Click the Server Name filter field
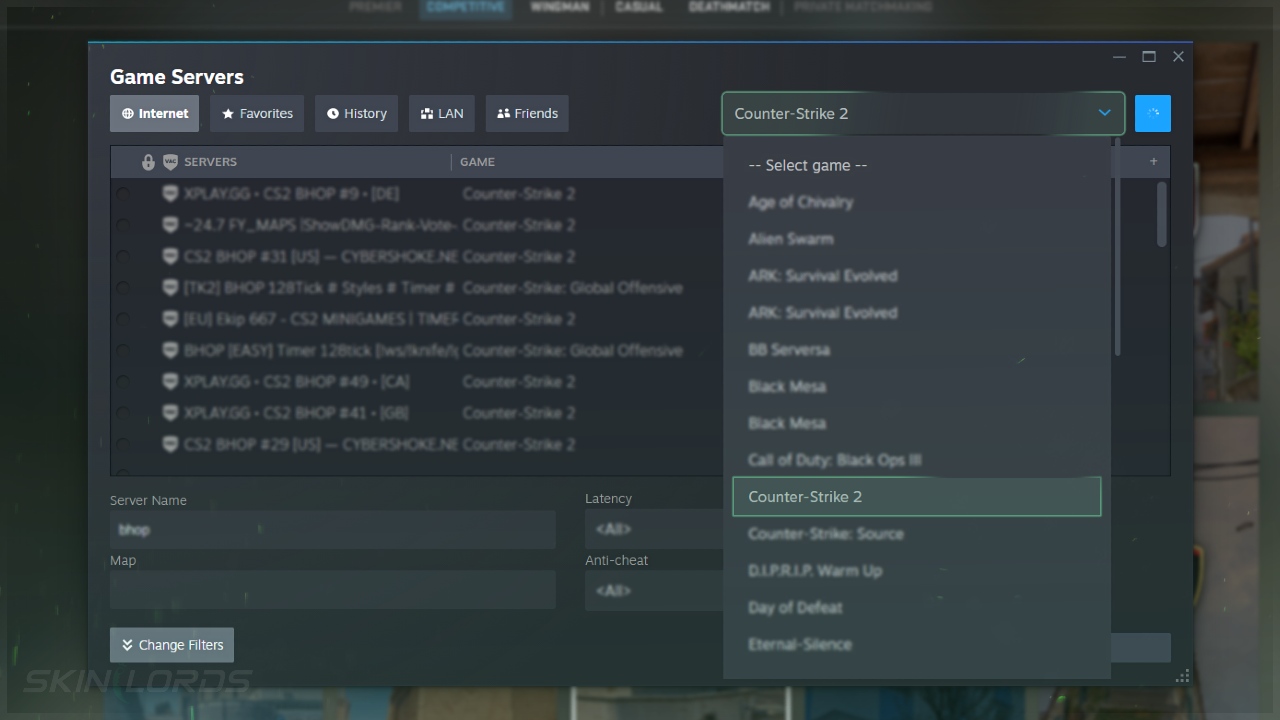Screen dimensions: 1280x720 tap(333, 529)
